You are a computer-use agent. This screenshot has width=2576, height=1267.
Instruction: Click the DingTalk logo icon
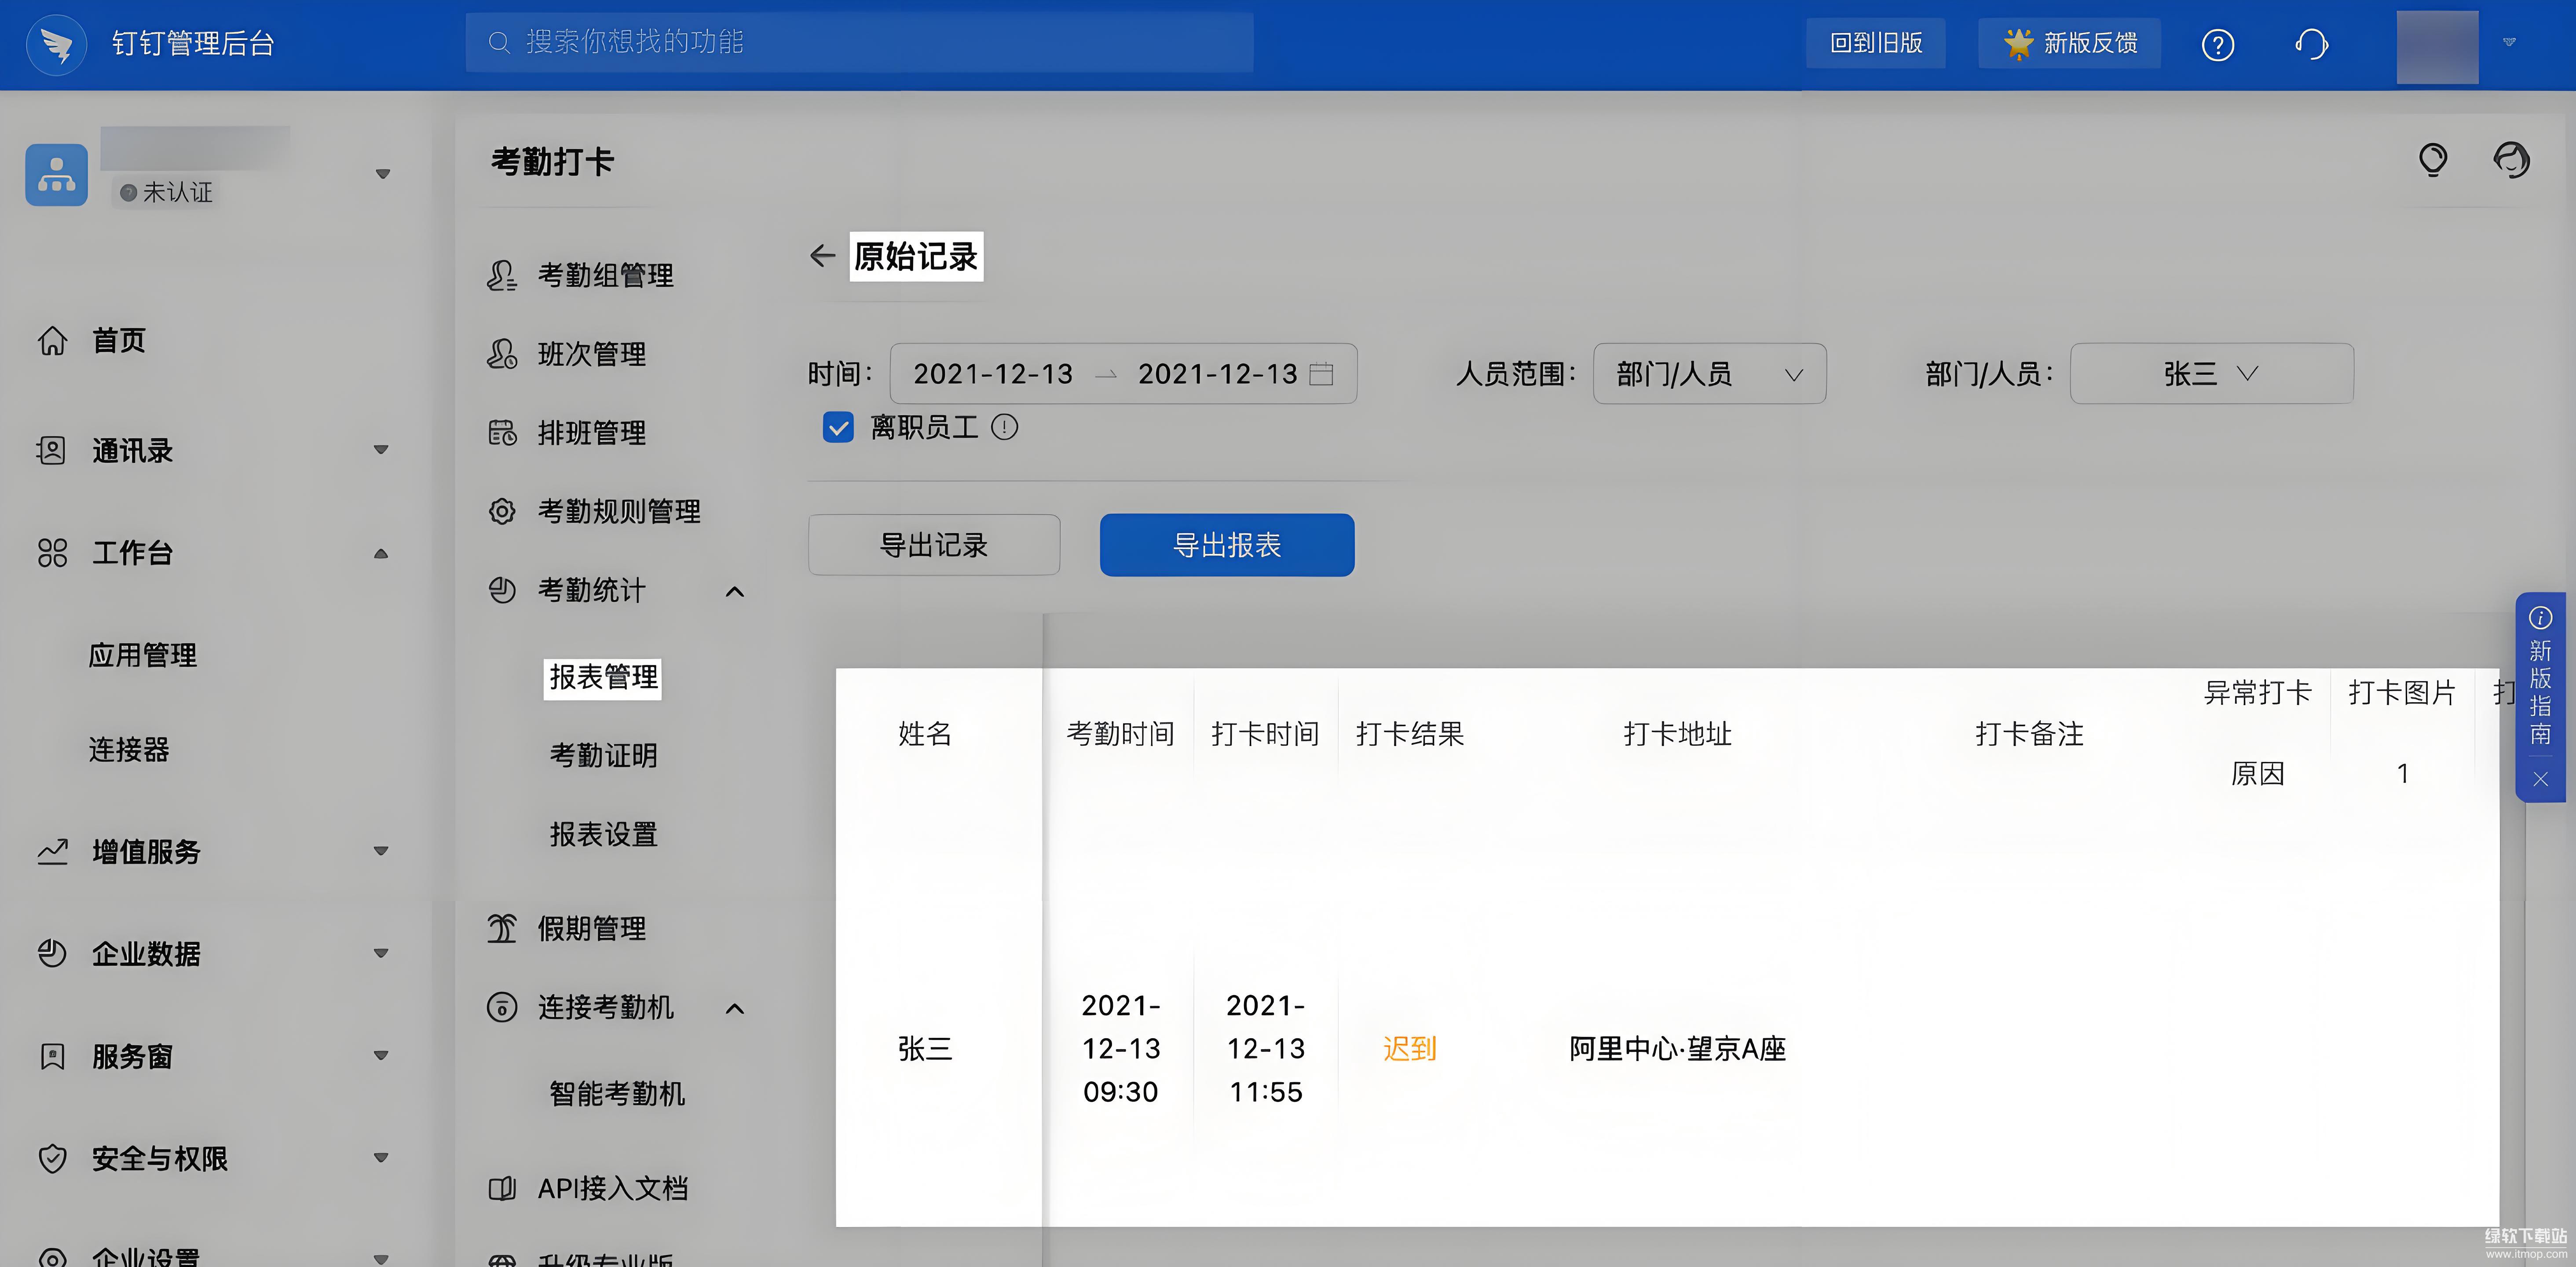(x=57, y=44)
